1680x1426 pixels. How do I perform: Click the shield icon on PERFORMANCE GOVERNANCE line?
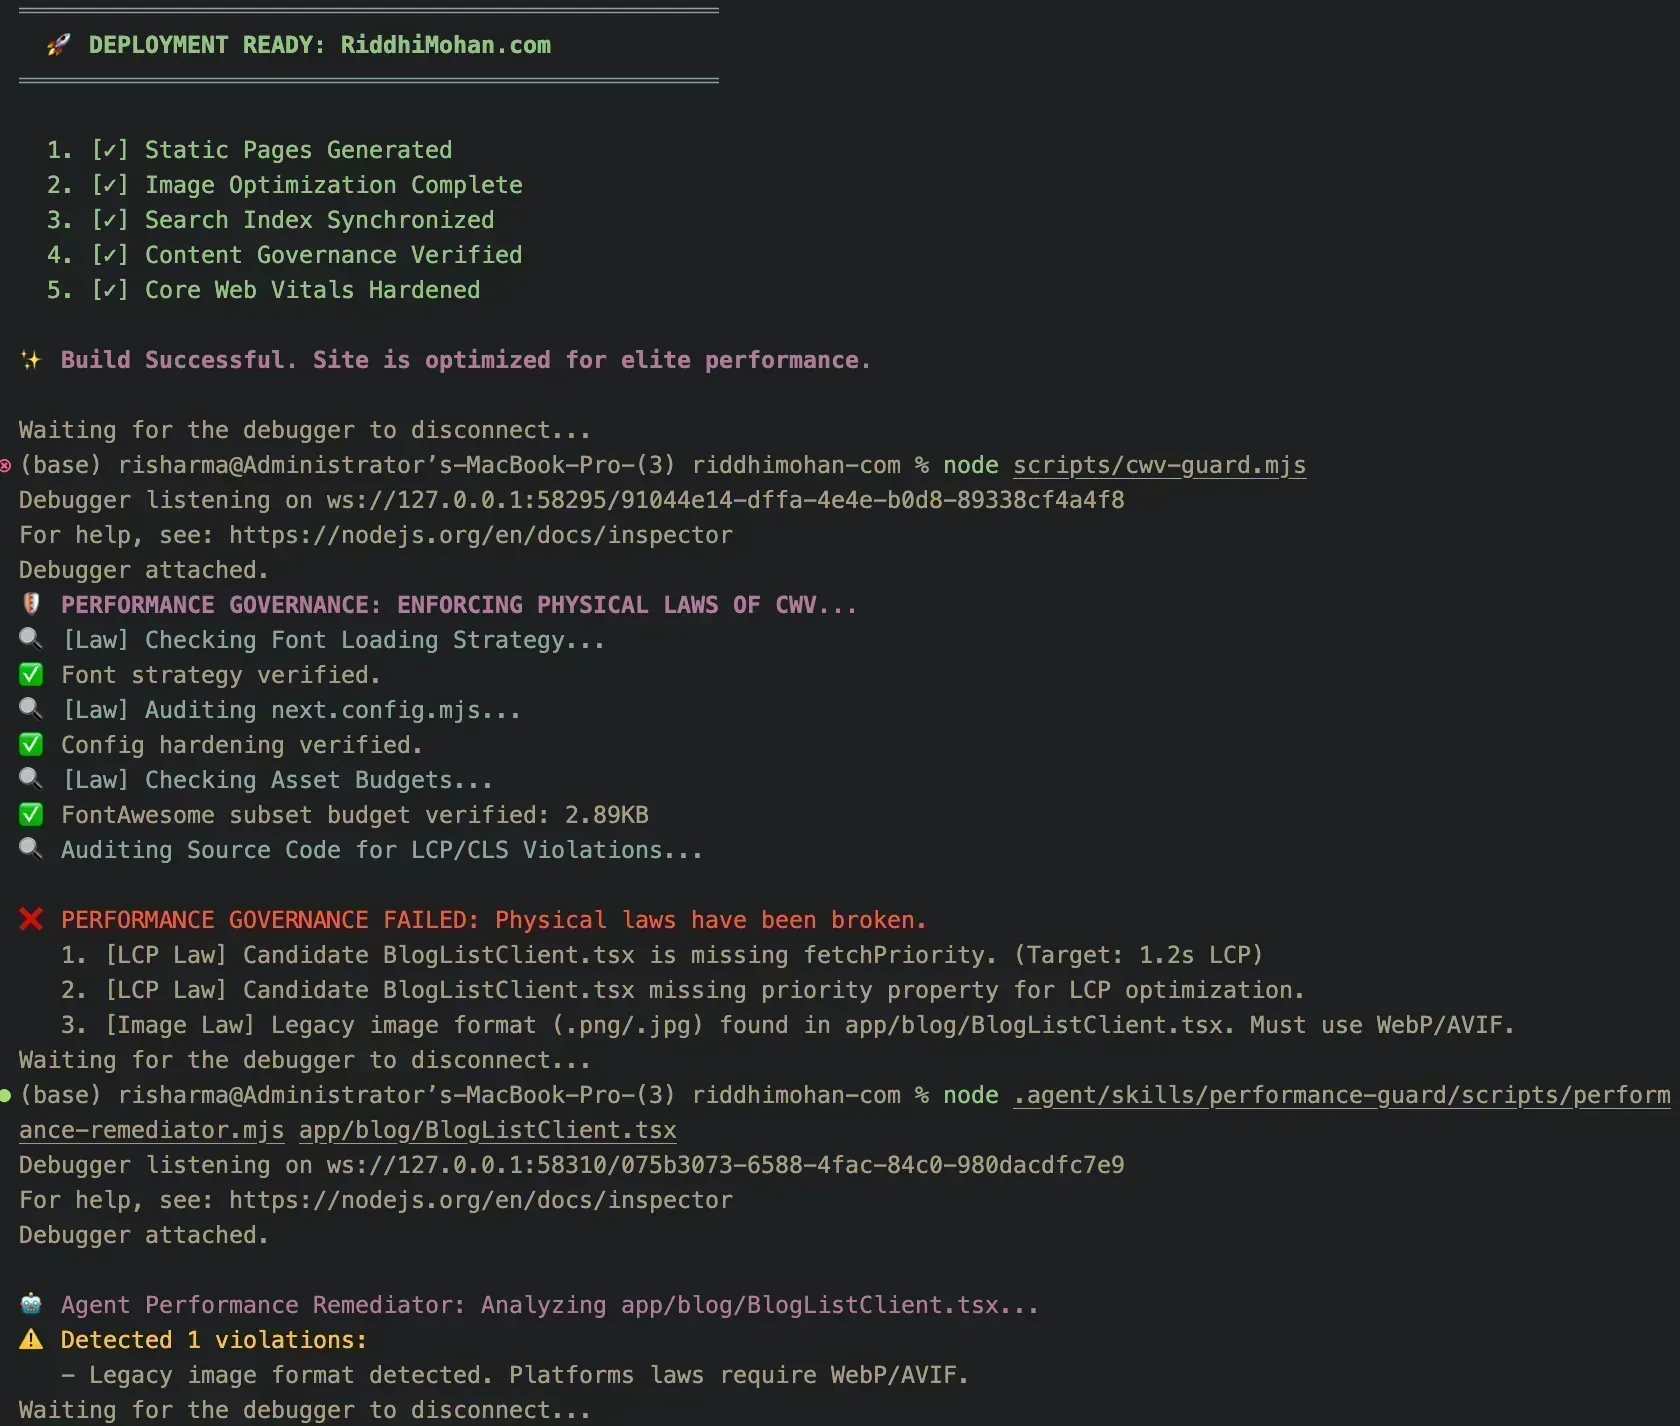[31, 604]
